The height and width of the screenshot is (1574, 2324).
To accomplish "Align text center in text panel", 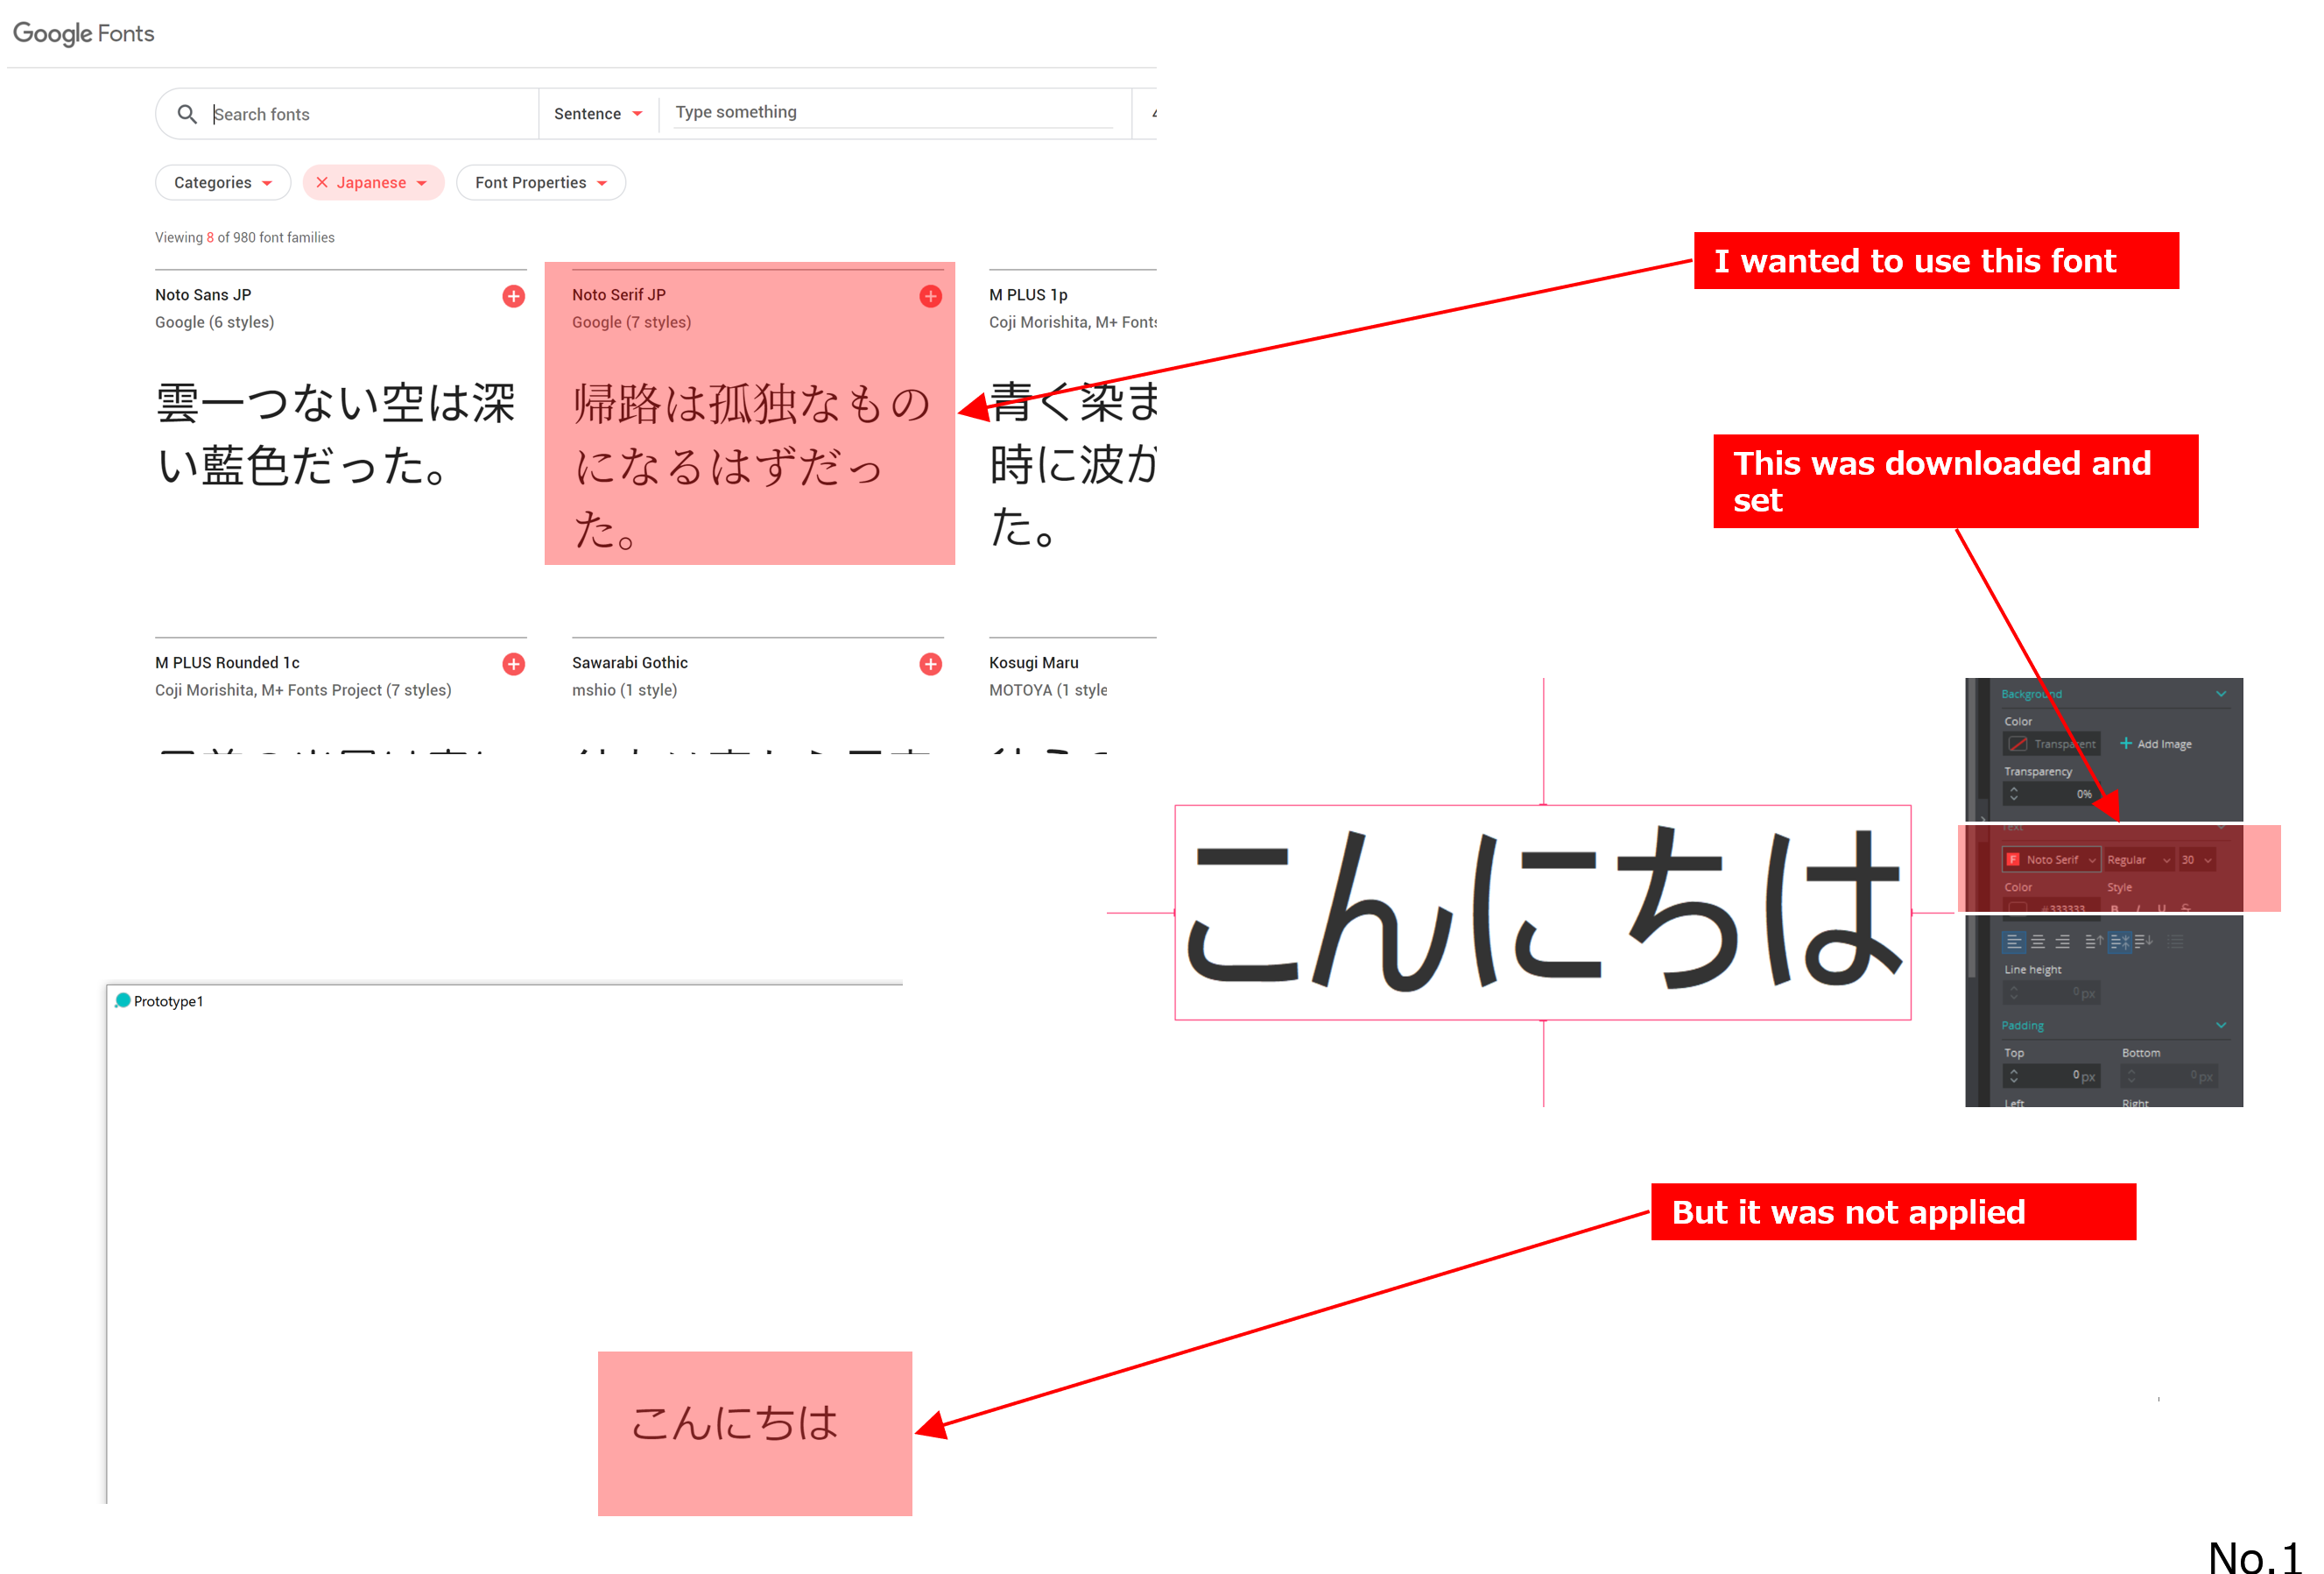I will 2038,941.
